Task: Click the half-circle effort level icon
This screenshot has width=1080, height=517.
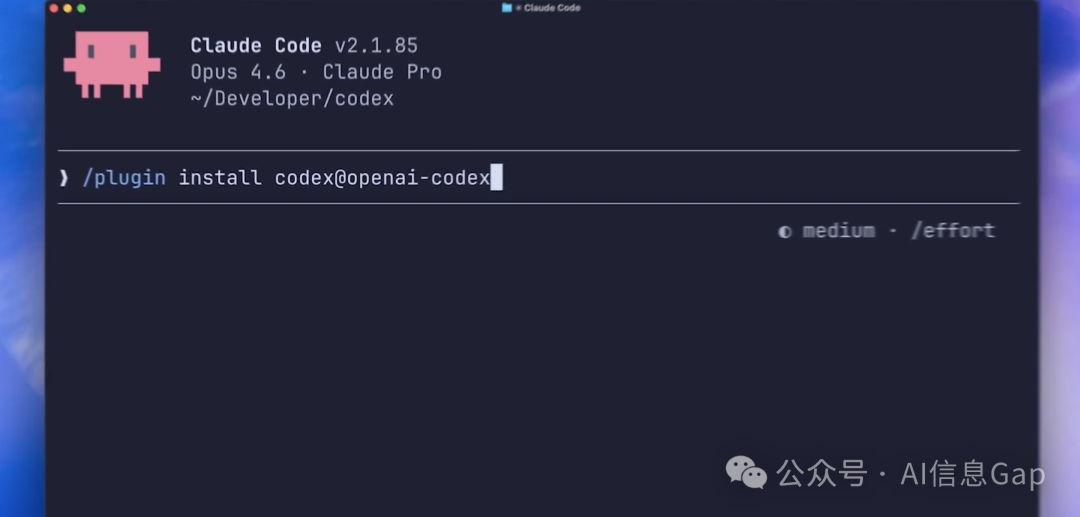Action: tap(785, 231)
